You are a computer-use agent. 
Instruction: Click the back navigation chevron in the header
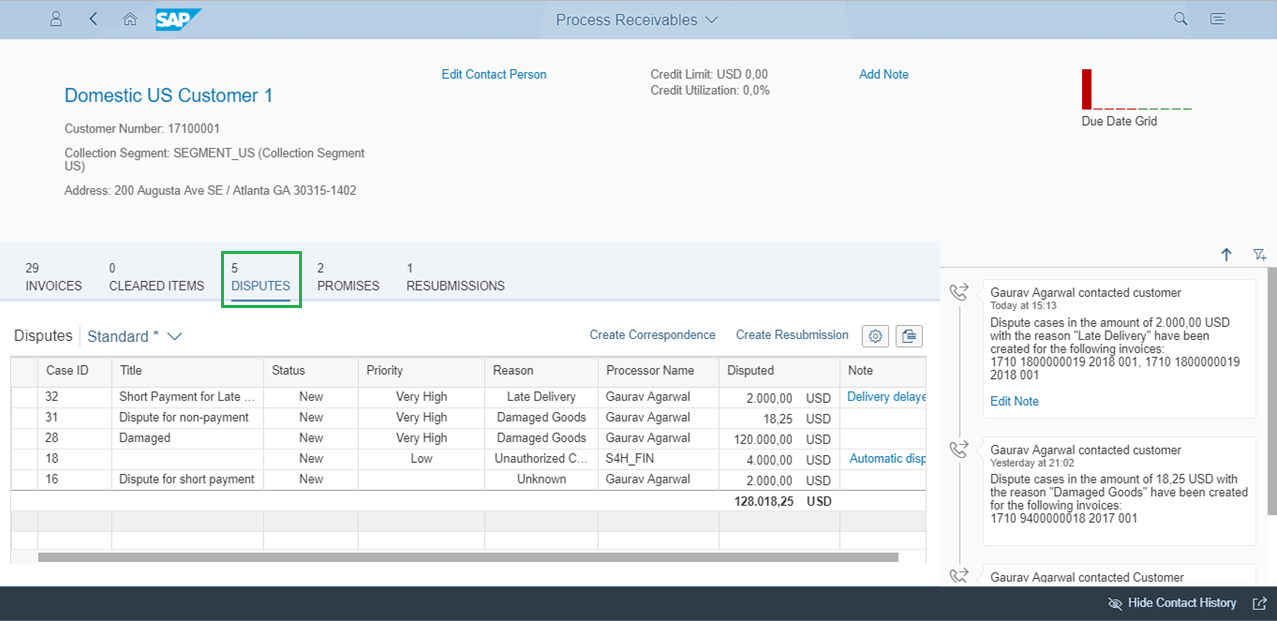pos(93,18)
